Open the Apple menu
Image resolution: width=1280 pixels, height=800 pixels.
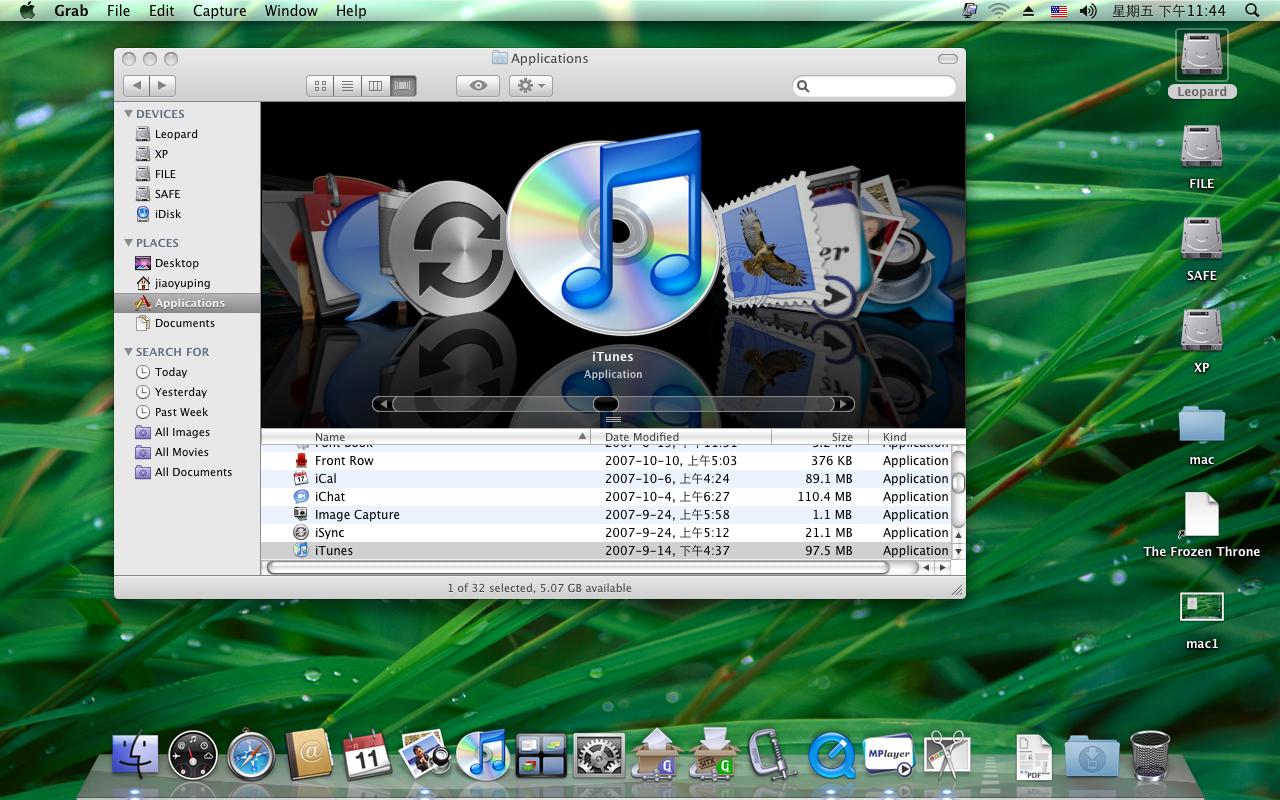(x=27, y=11)
